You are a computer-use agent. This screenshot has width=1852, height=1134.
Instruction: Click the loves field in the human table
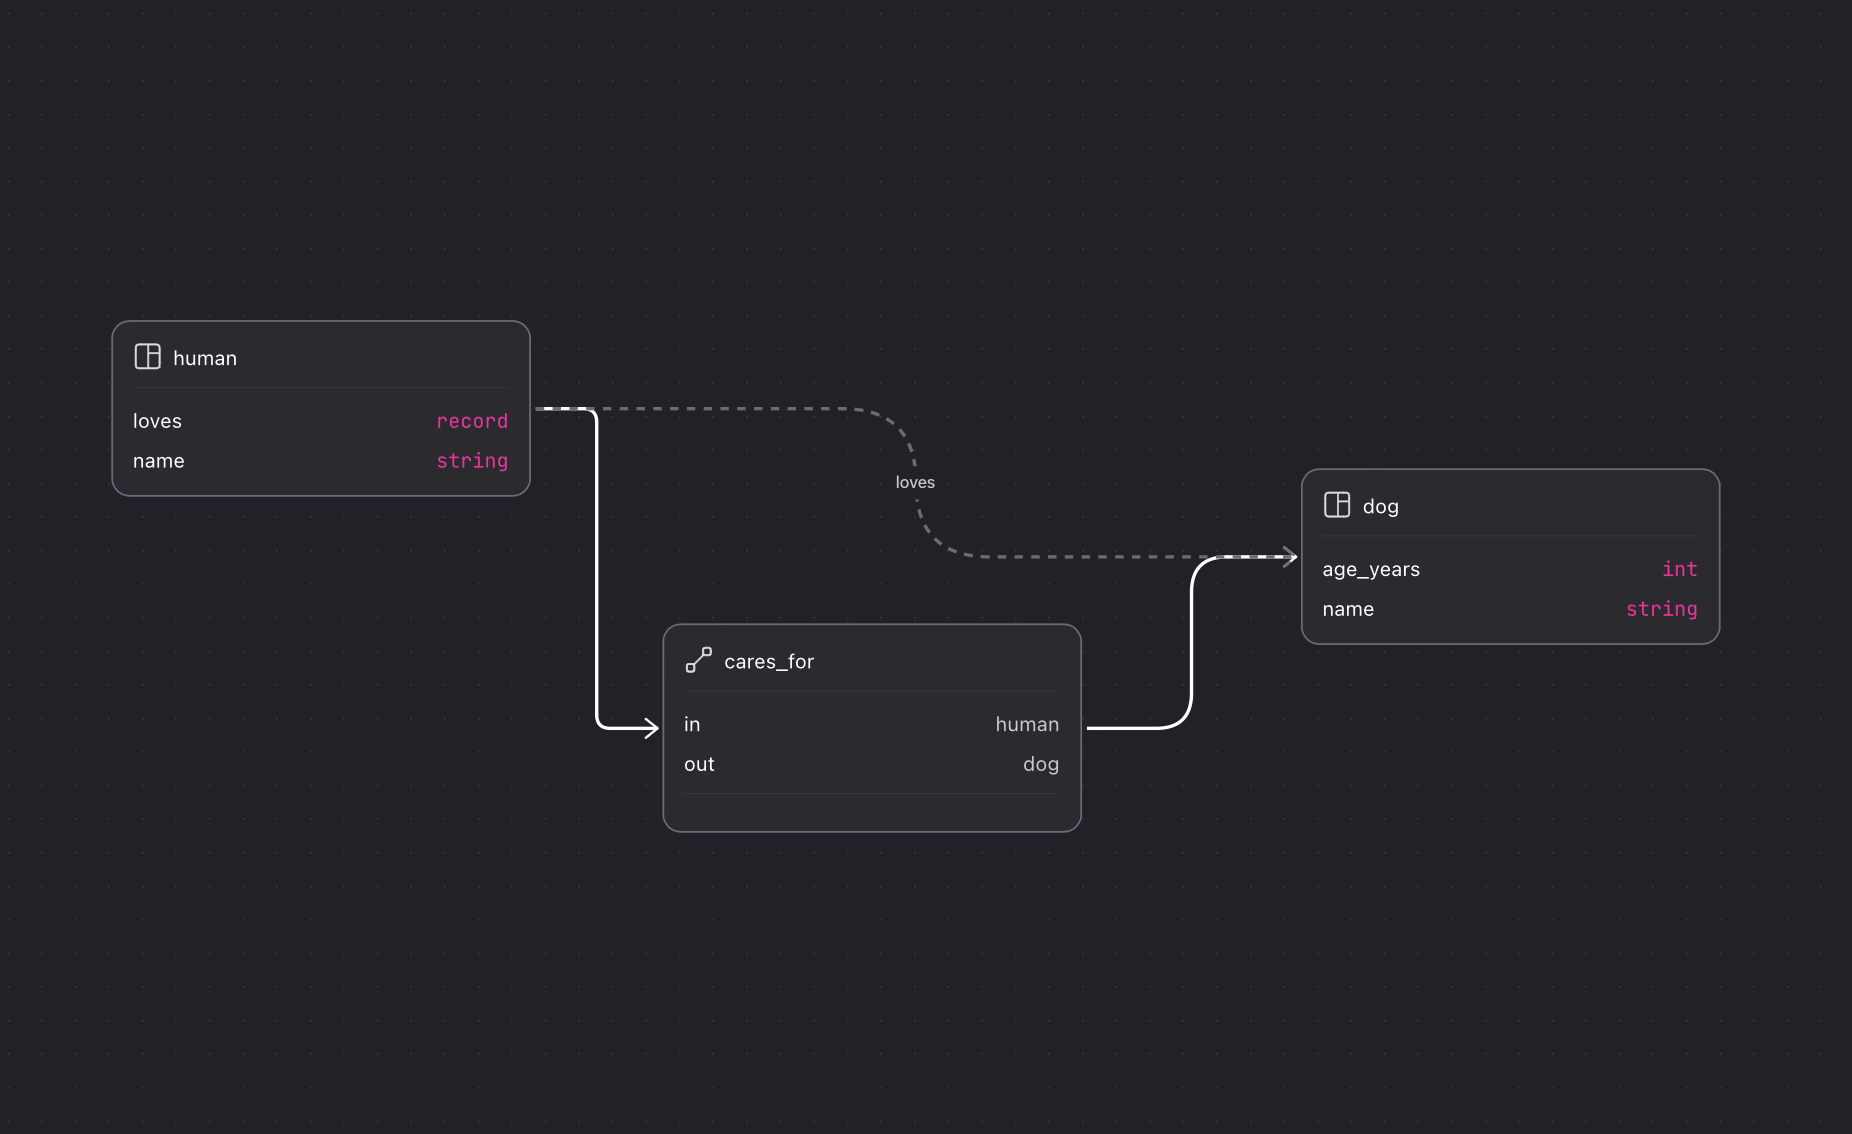point(157,421)
